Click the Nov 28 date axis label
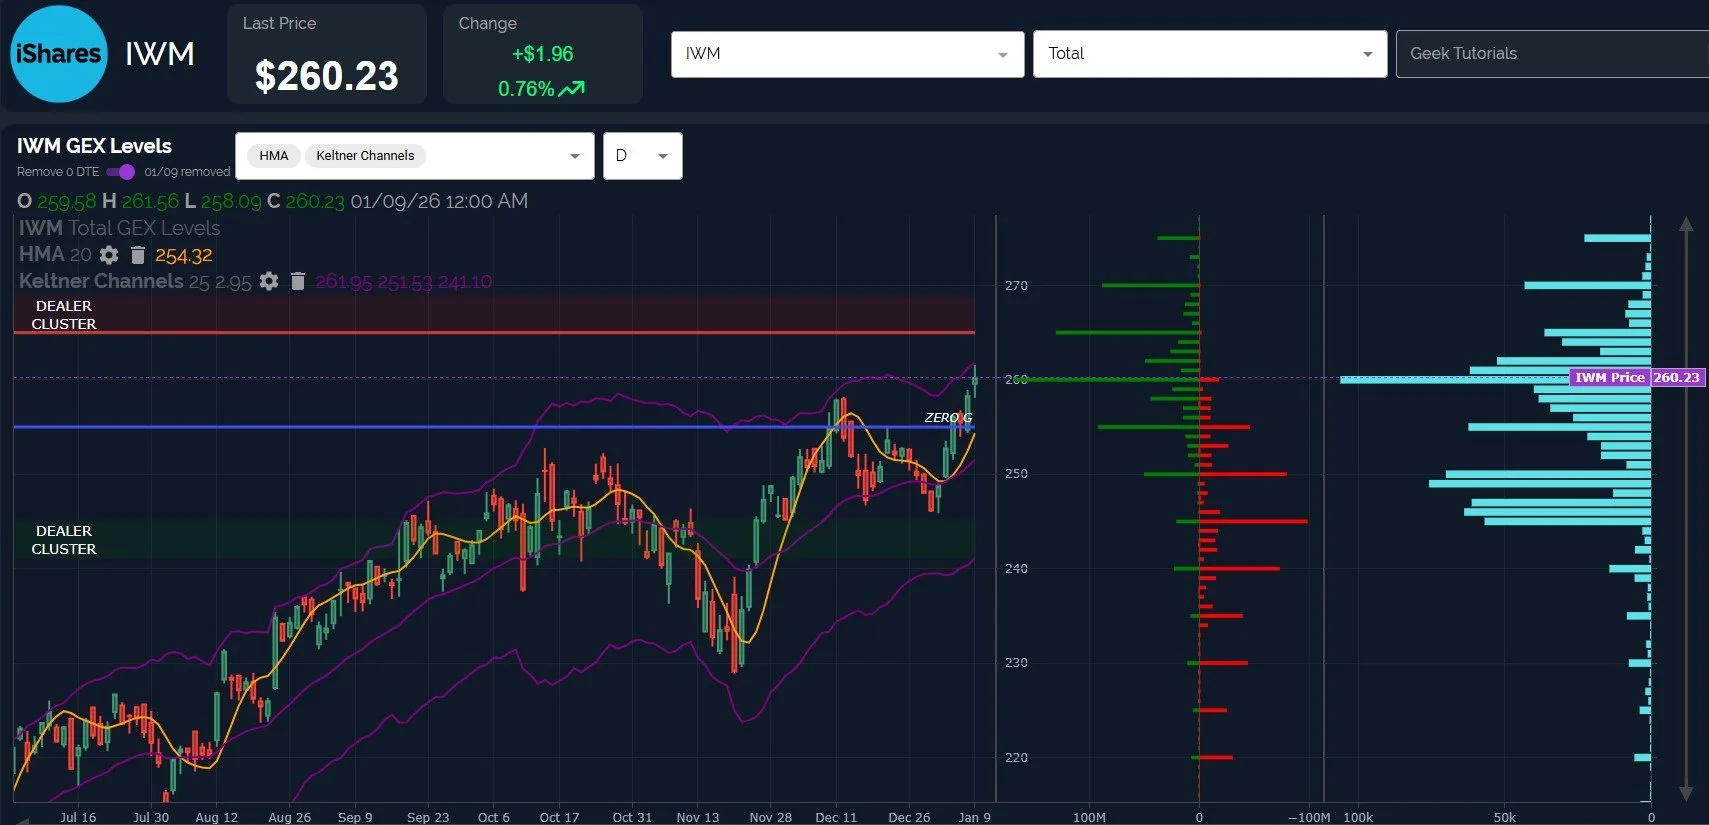 click(770, 817)
